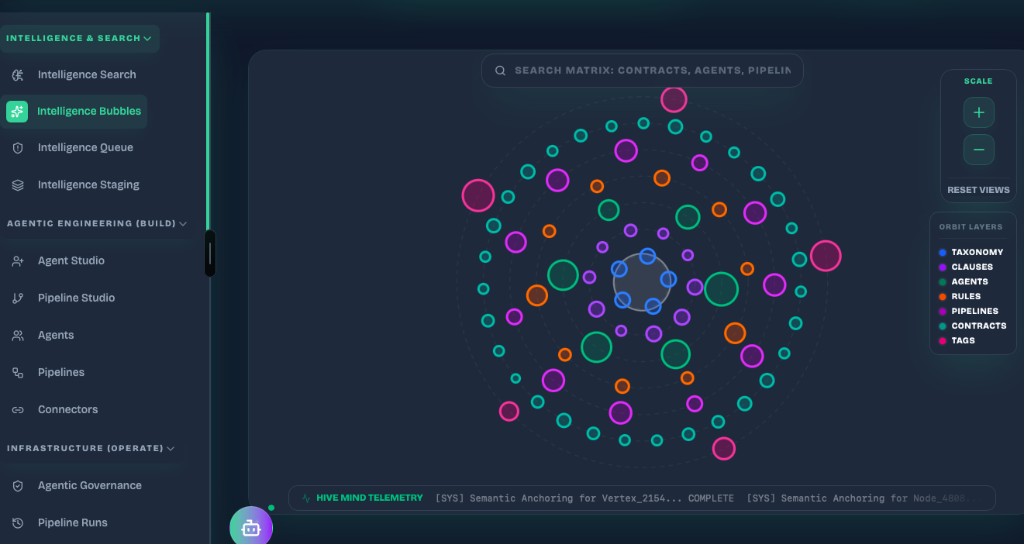Toggle the Tags orbit layer
Image resolution: width=1024 pixels, height=544 pixels.
tap(957, 341)
